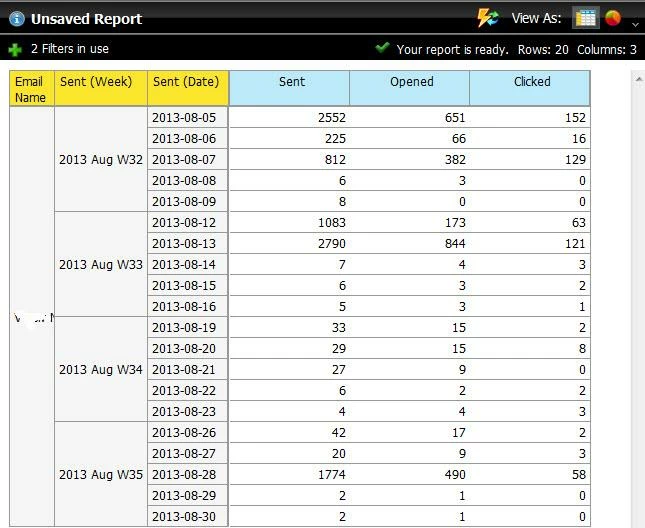Screen dimensions: 645x528
Task: Click the Sent (Date) column header
Action: [x=188, y=89]
